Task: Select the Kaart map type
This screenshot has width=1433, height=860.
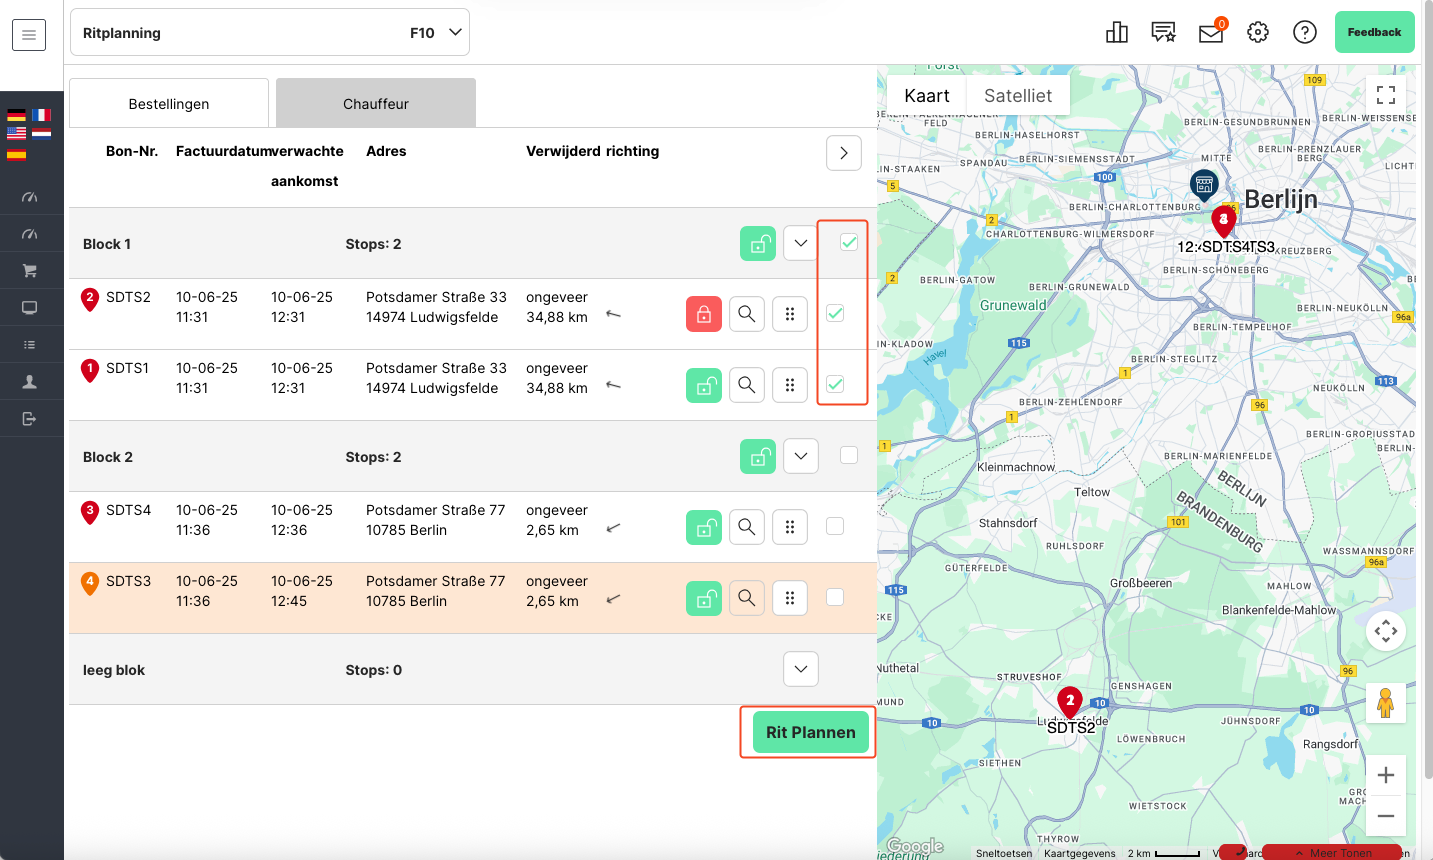Action: (x=926, y=96)
